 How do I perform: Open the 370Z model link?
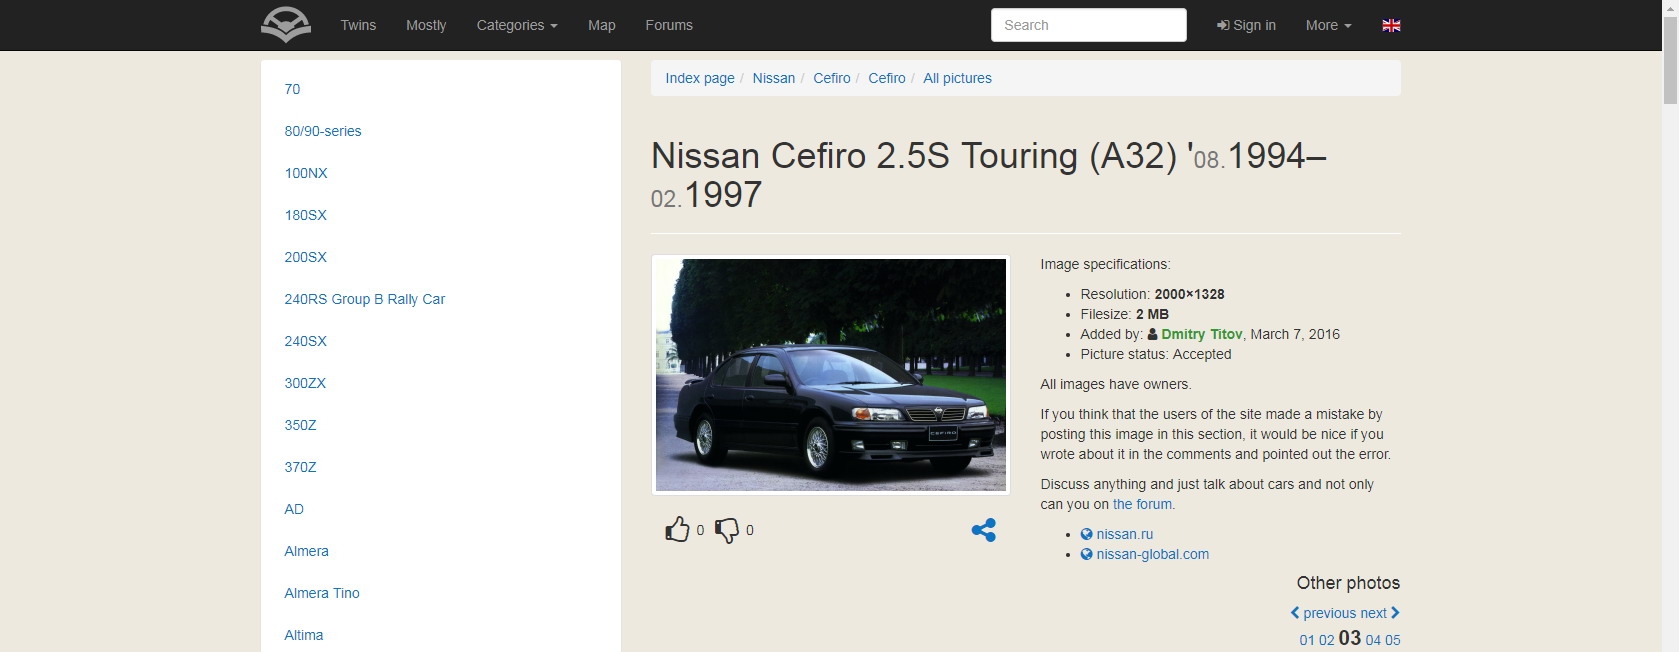pos(300,467)
